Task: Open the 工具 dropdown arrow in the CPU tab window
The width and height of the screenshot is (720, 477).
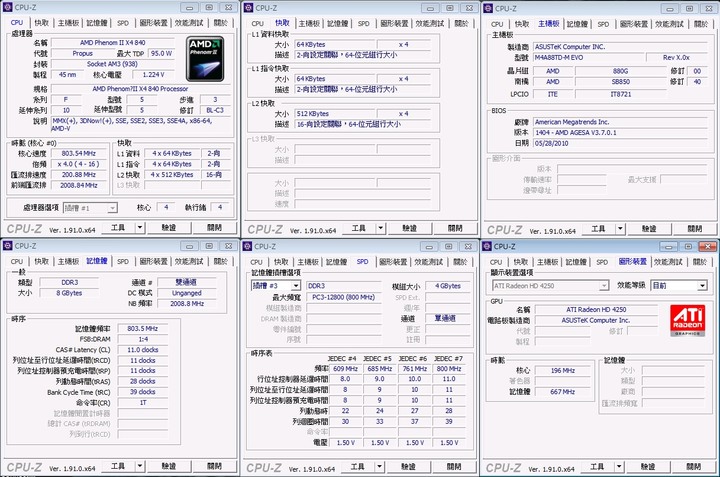Action: point(140,227)
